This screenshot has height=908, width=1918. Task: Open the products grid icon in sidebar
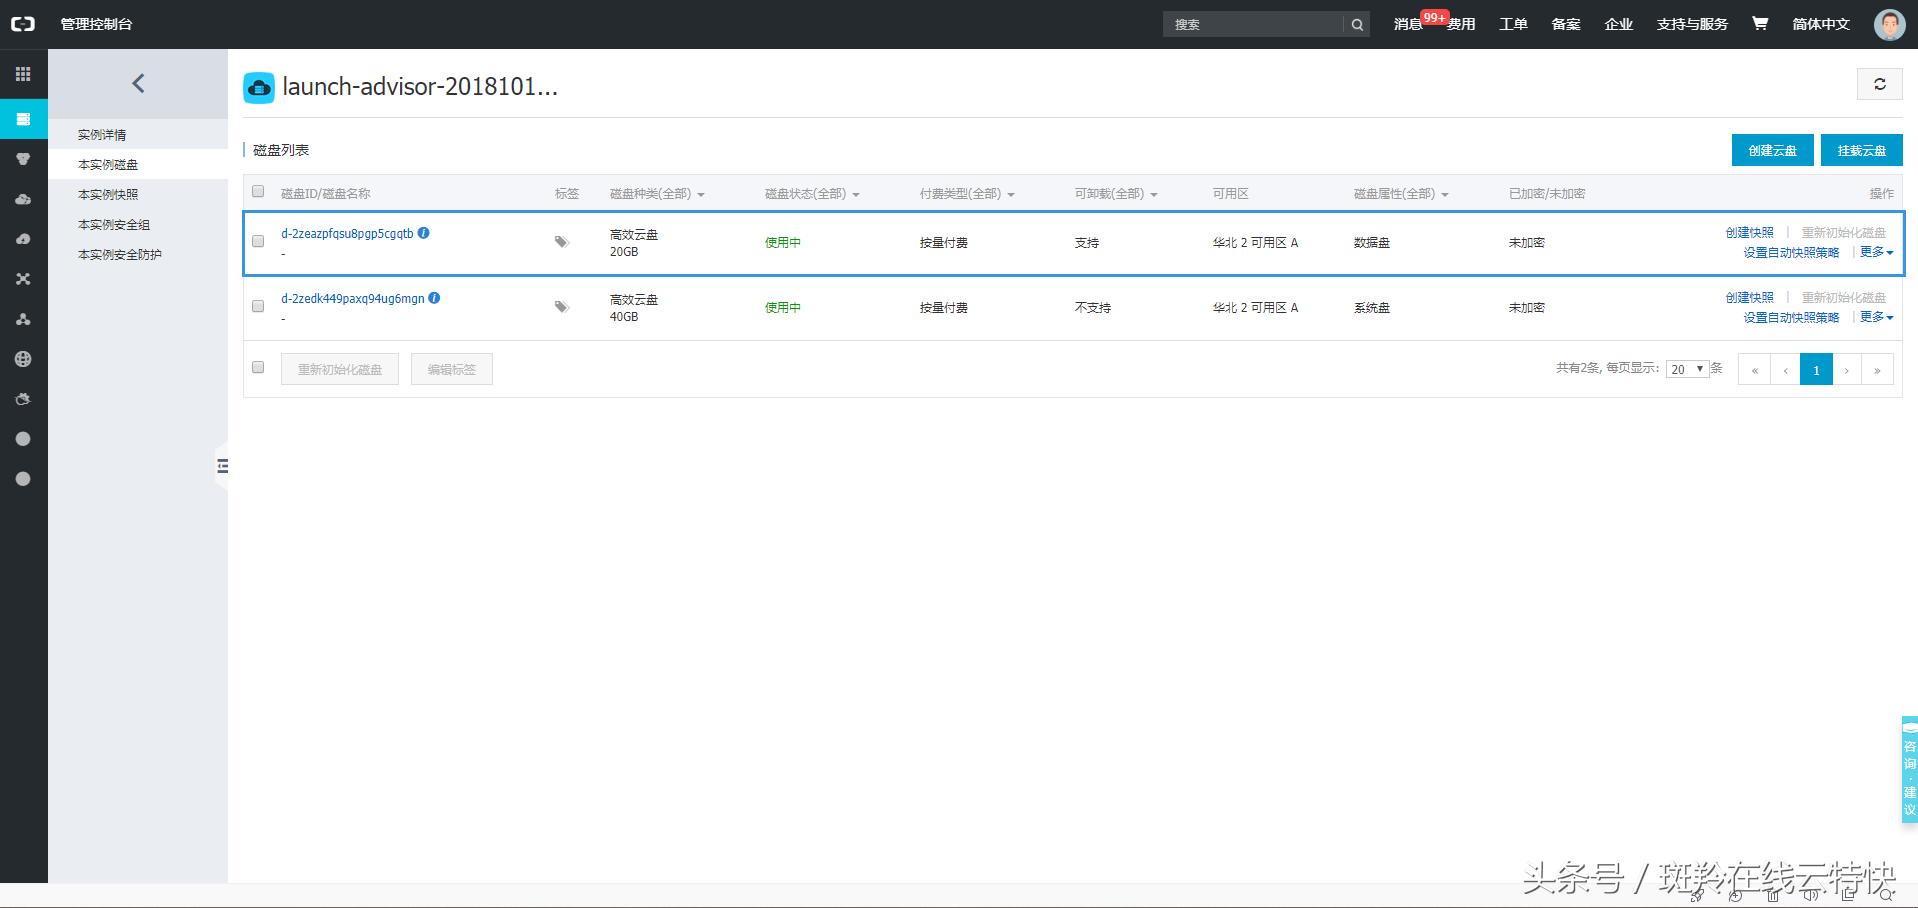coord(23,74)
